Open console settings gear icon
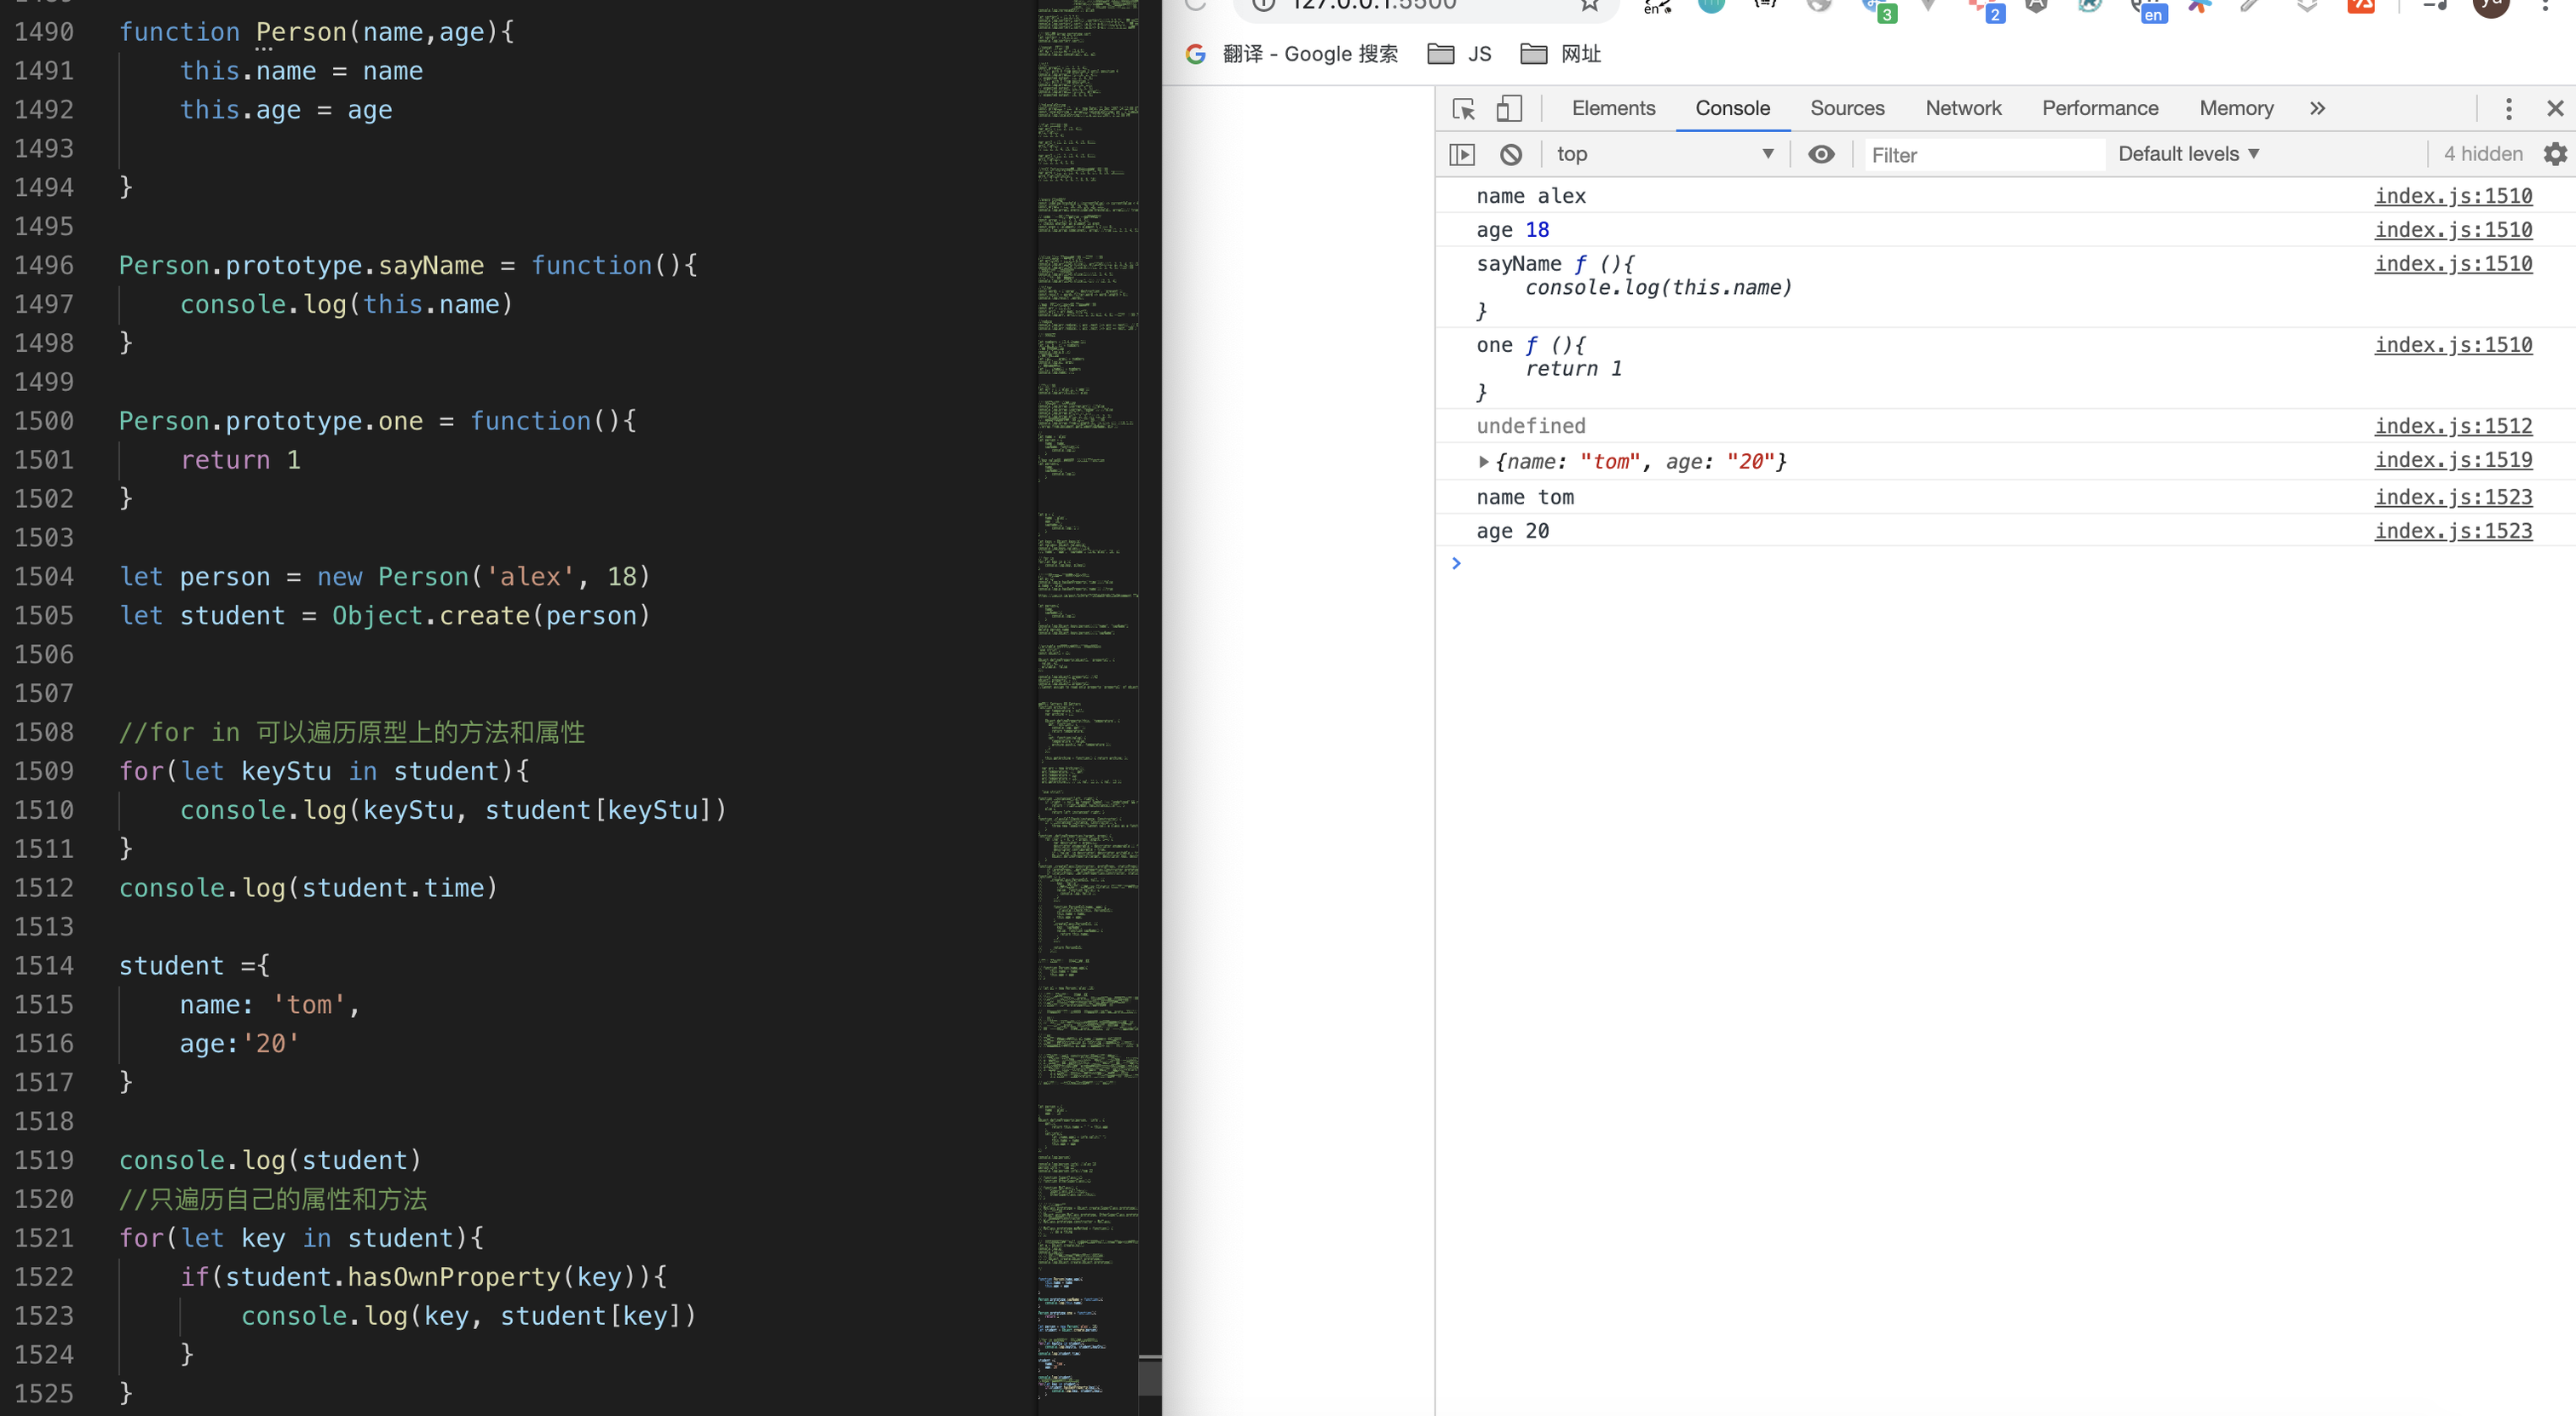 click(2554, 154)
